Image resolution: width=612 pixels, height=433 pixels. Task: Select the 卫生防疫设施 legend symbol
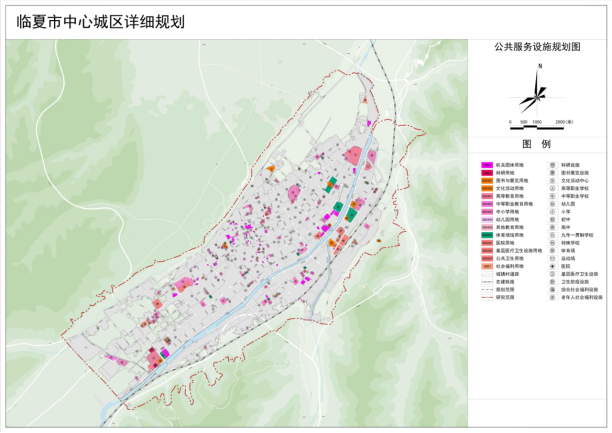[x=552, y=281]
